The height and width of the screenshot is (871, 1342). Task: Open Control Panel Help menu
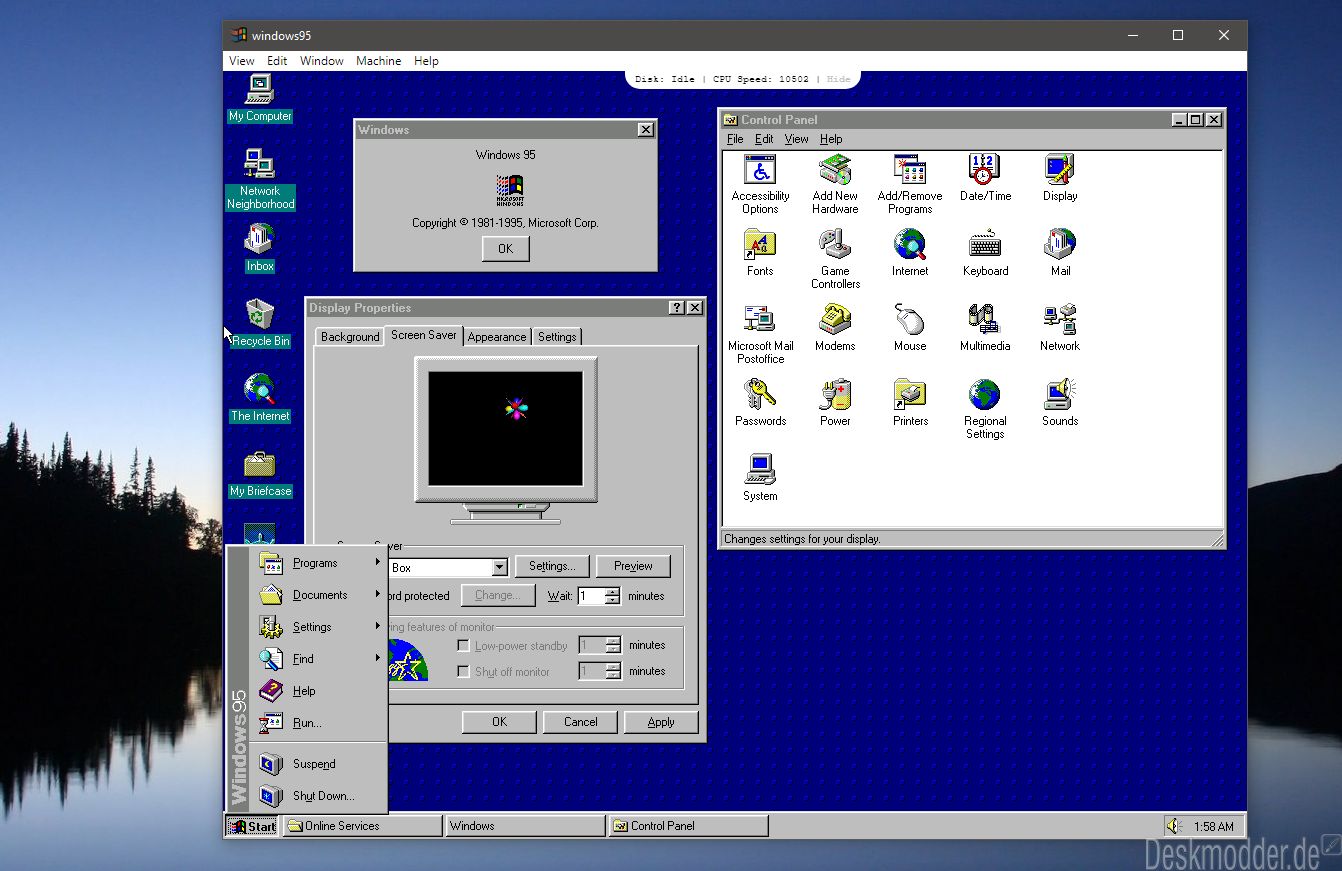click(x=831, y=139)
